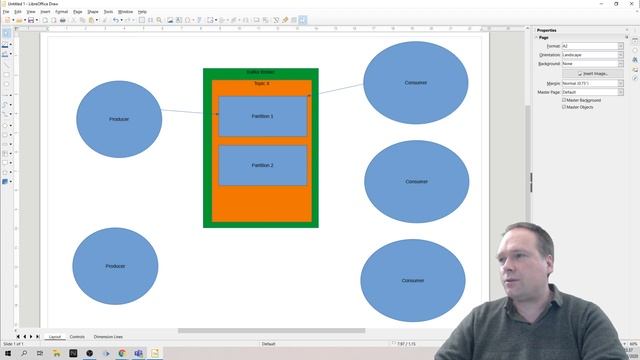Open the Insert menu
640x360 pixels.
45,12
